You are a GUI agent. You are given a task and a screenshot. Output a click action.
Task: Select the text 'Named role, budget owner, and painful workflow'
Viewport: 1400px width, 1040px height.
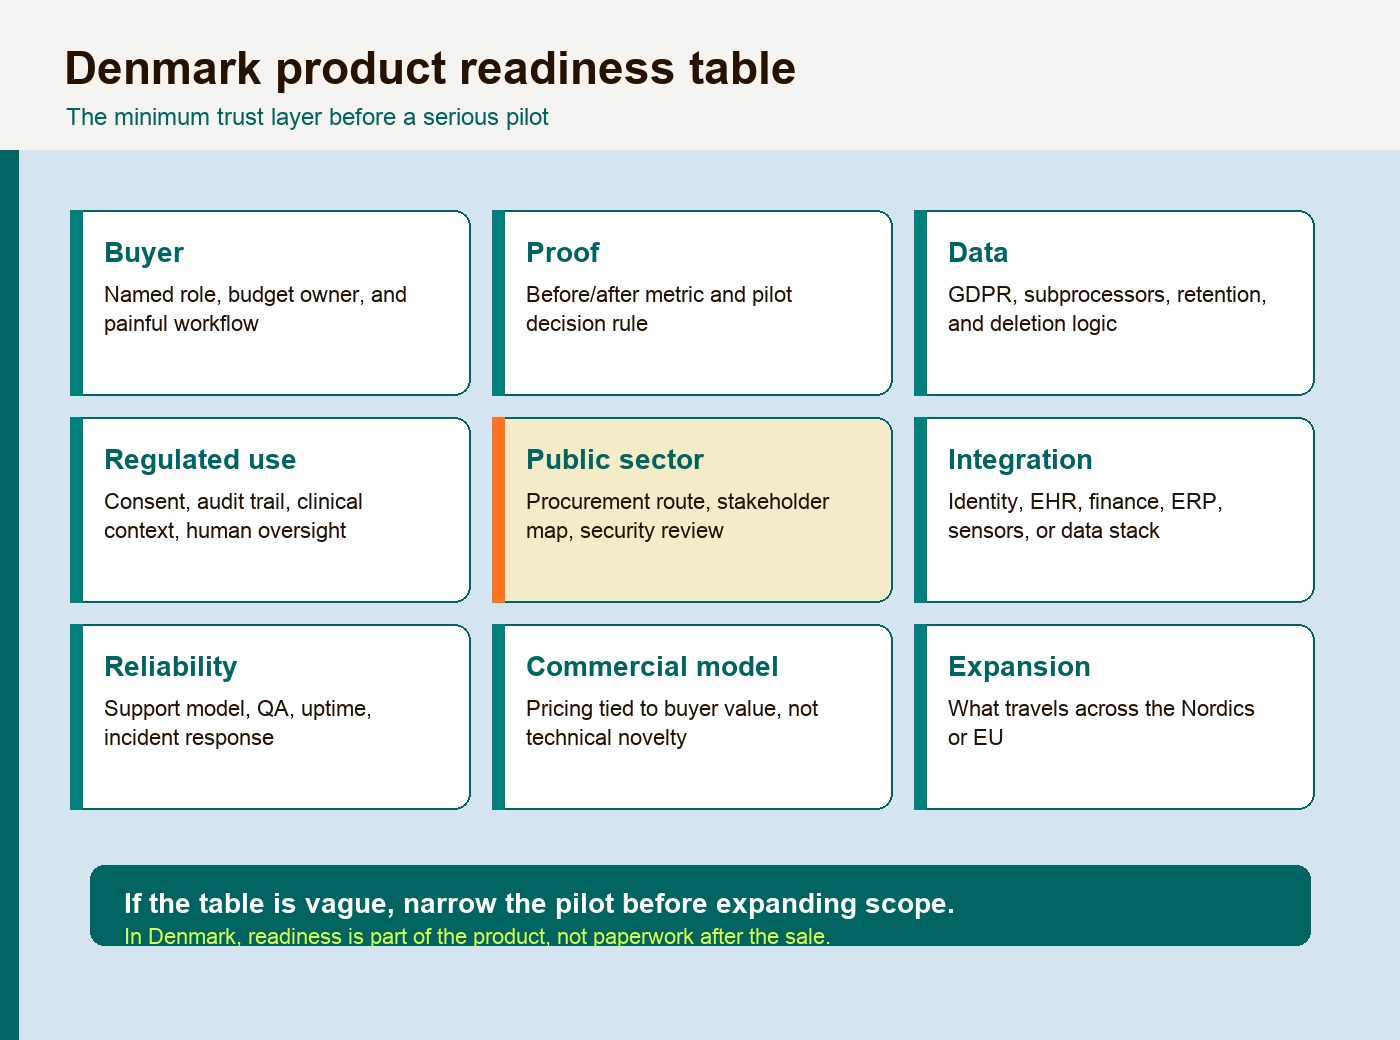255,309
